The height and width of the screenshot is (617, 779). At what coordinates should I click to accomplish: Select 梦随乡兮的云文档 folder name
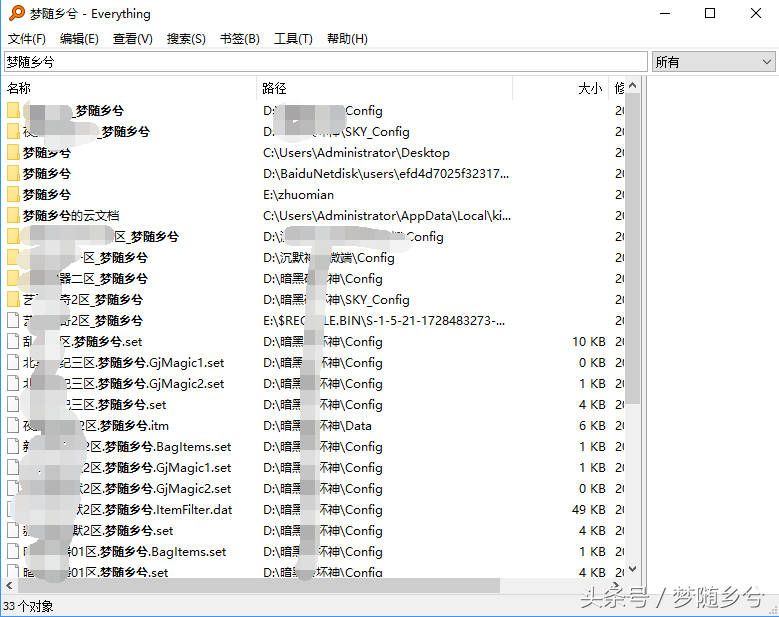pos(71,216)
